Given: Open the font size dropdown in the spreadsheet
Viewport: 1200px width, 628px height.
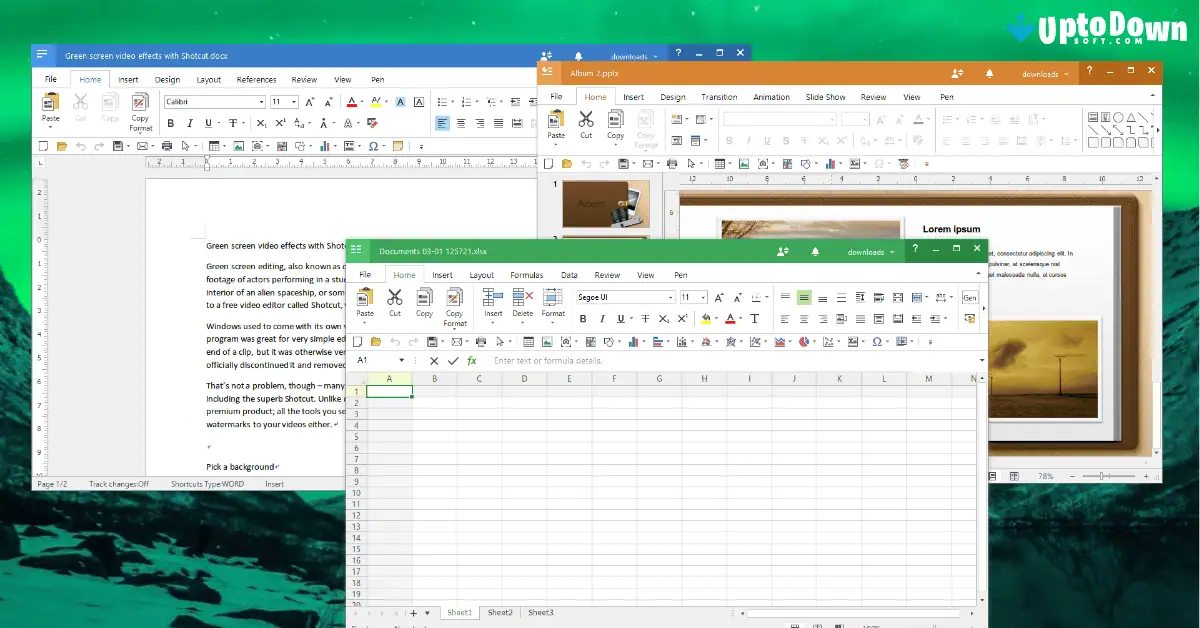Looking at the screenshot, I should coord(703,297).
